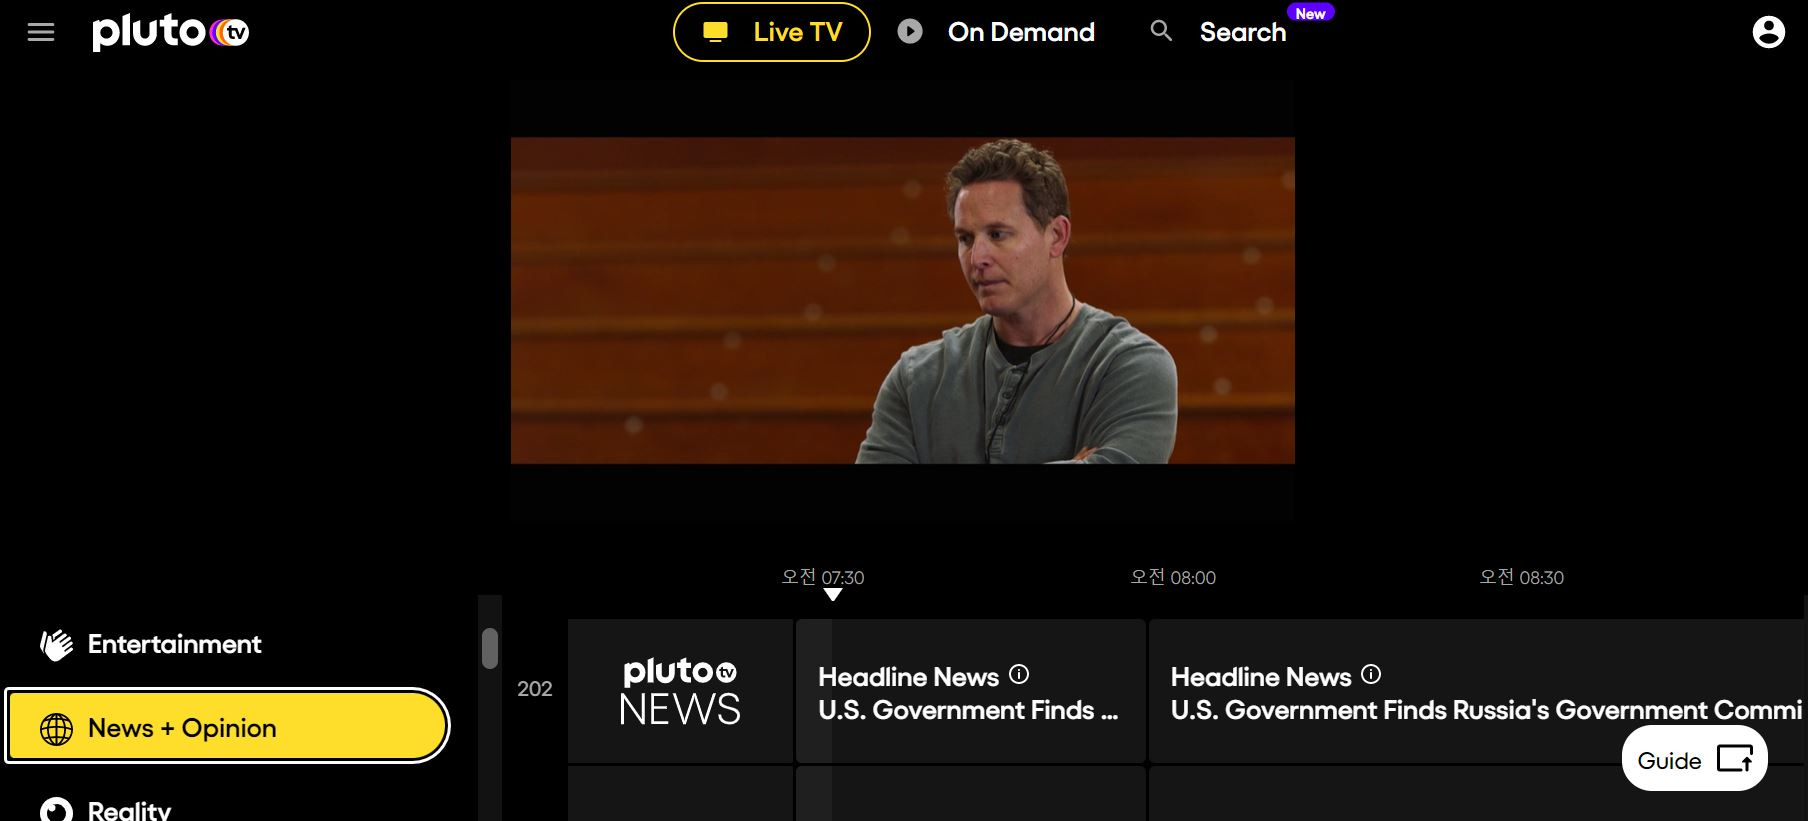Select the current Headline News program
This screenshot has width=1808, height=821.
971,691
